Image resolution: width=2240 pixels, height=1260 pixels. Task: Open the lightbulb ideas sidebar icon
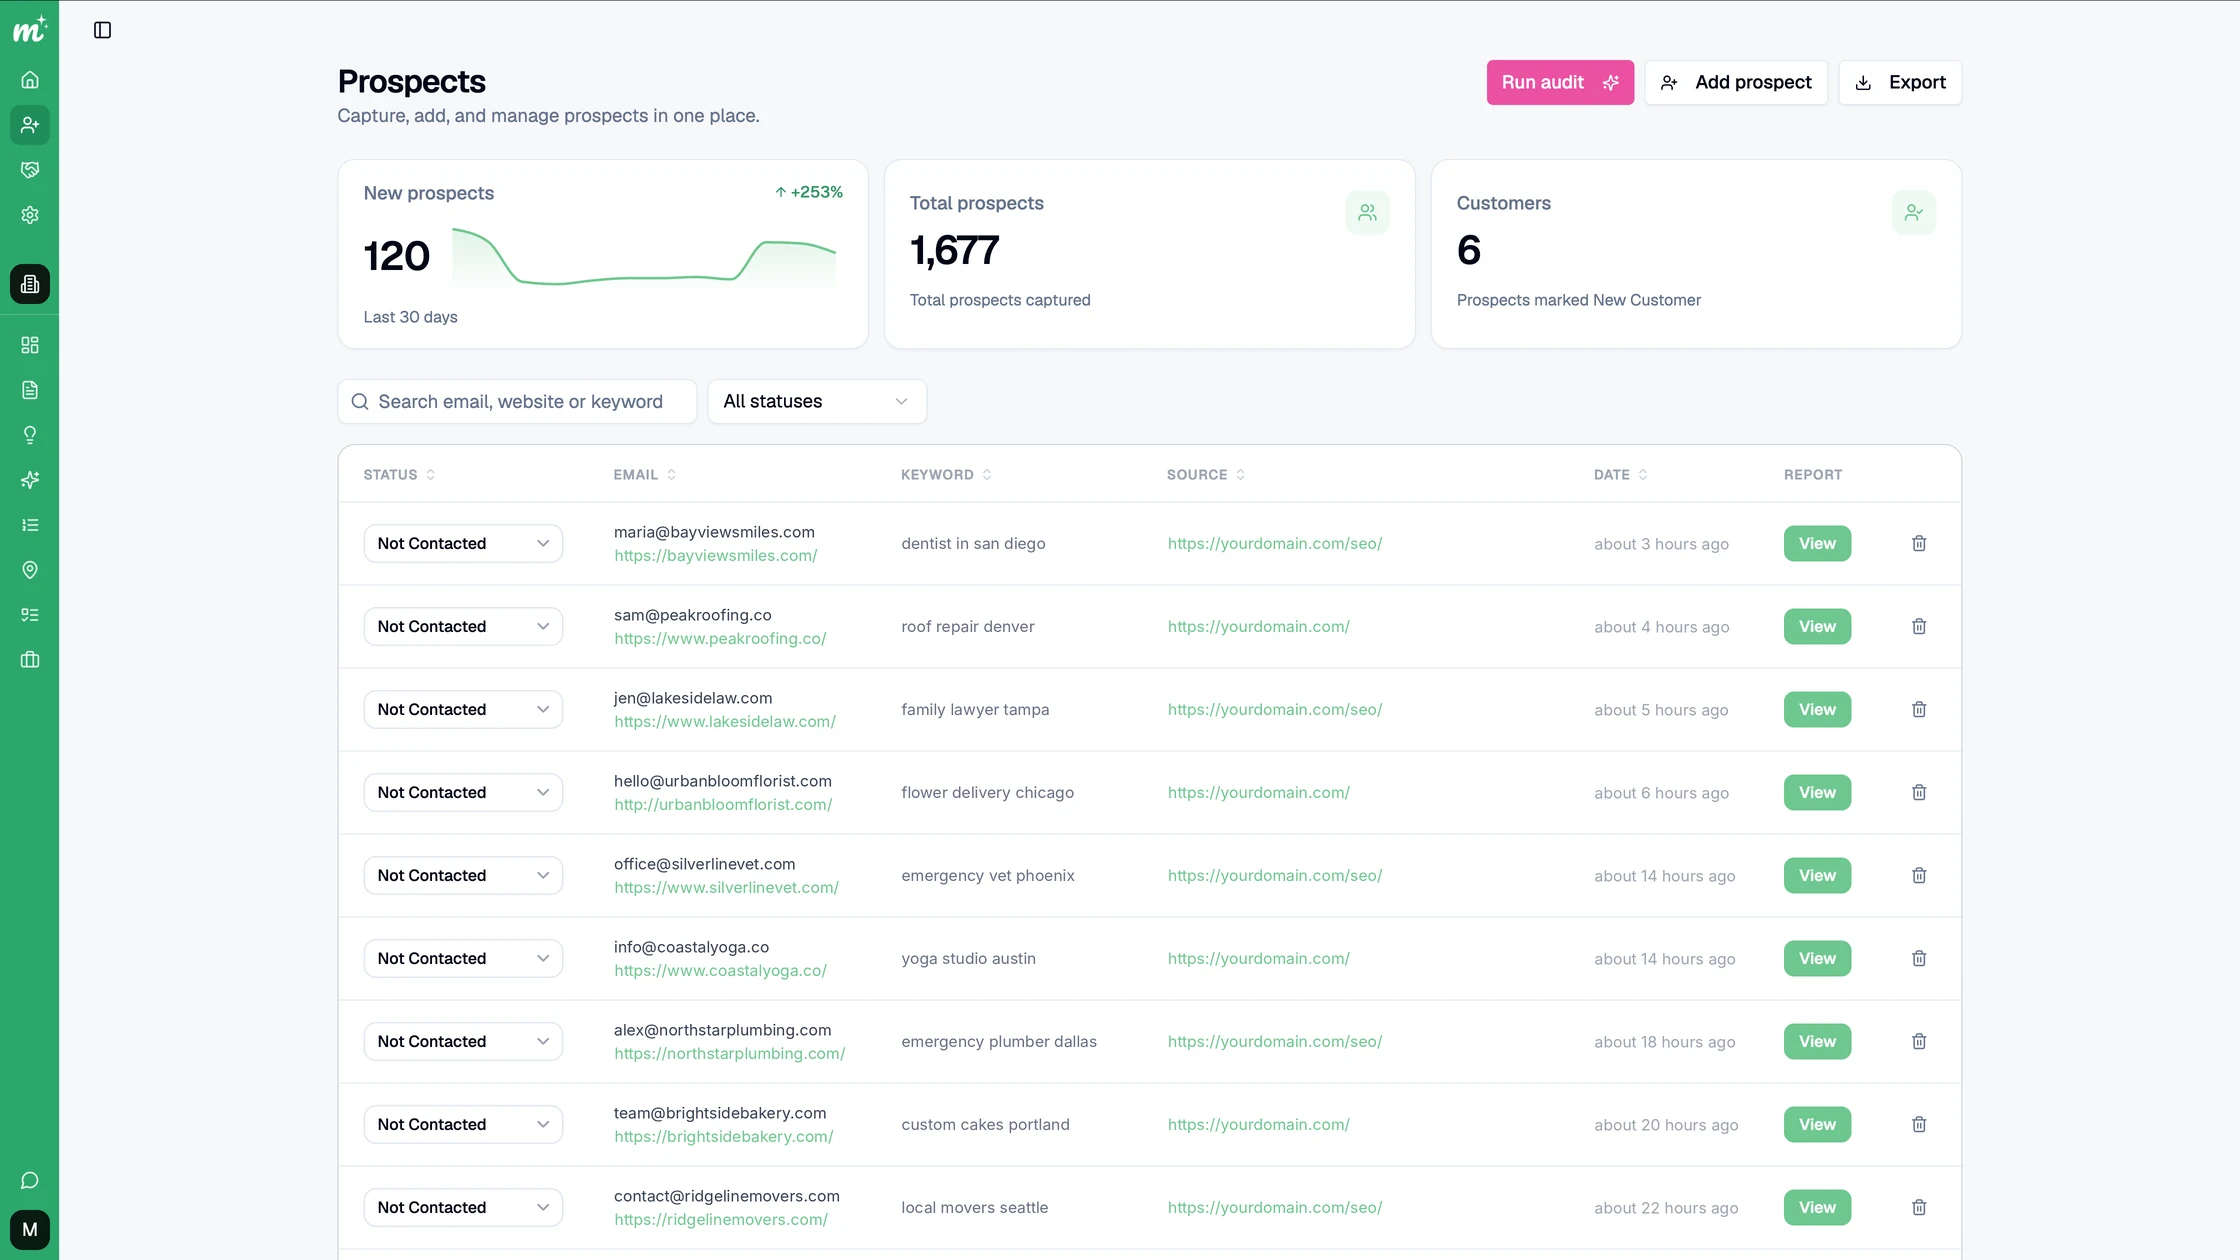pyautogui.click(x=30, y=435)
